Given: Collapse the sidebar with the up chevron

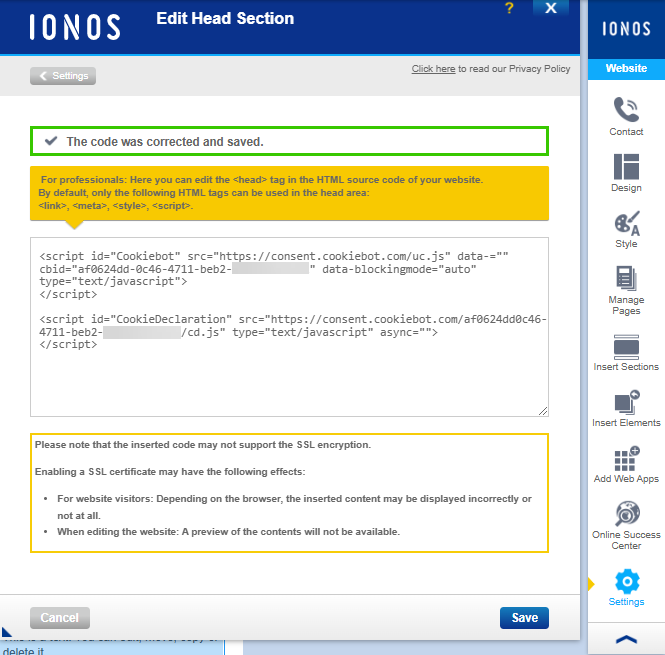Looking at the screenshot, I should (x=626, y=639).
